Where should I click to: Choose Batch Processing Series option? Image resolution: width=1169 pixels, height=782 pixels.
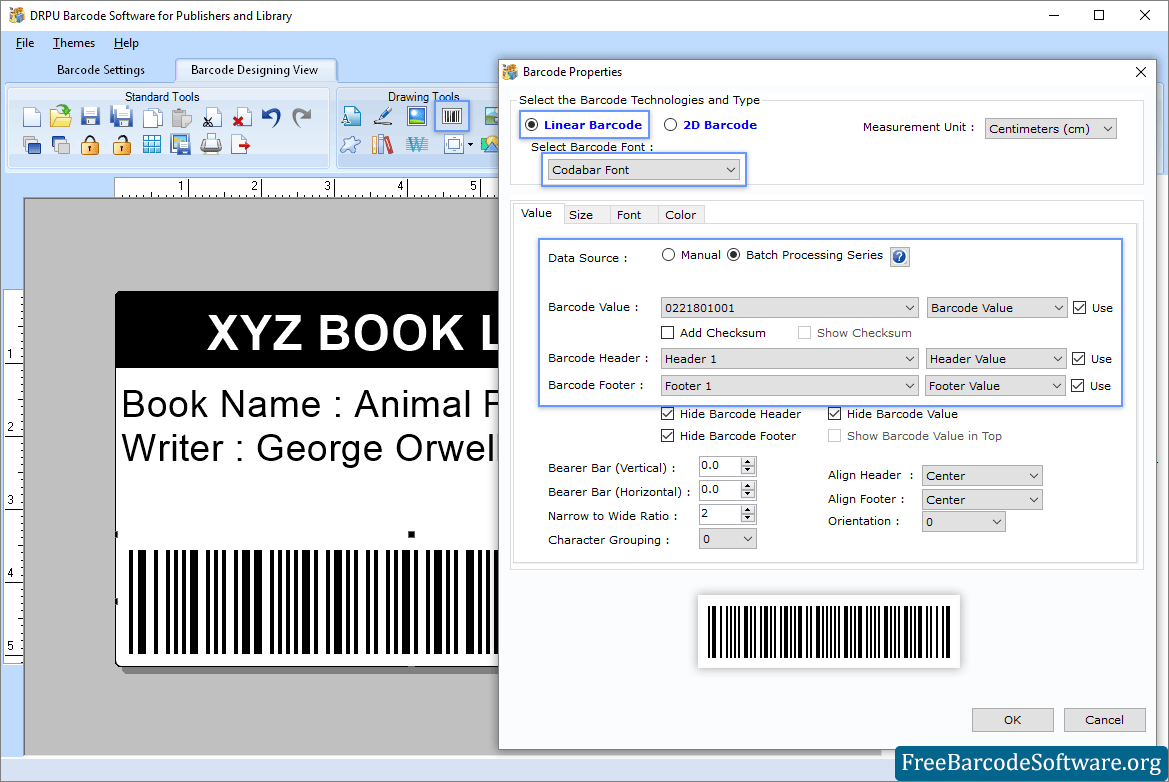[734, 255]
